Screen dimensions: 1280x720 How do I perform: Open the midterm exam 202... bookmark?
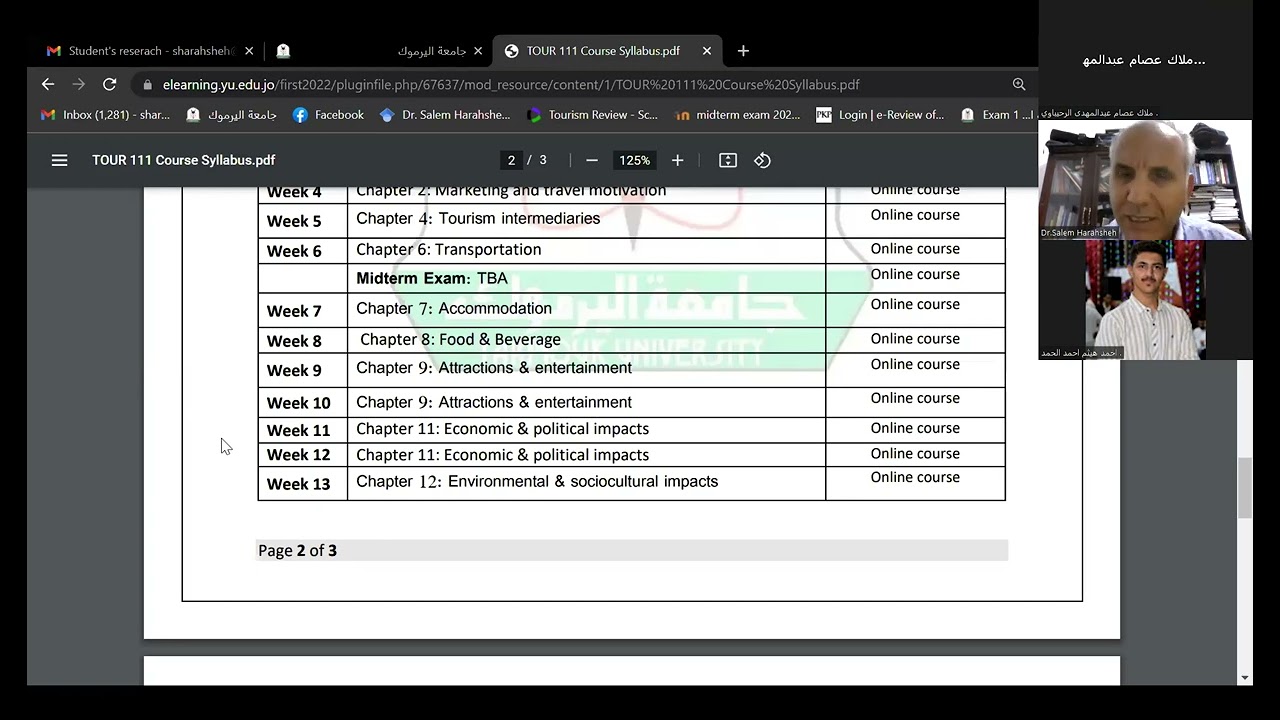coord(738,115)
